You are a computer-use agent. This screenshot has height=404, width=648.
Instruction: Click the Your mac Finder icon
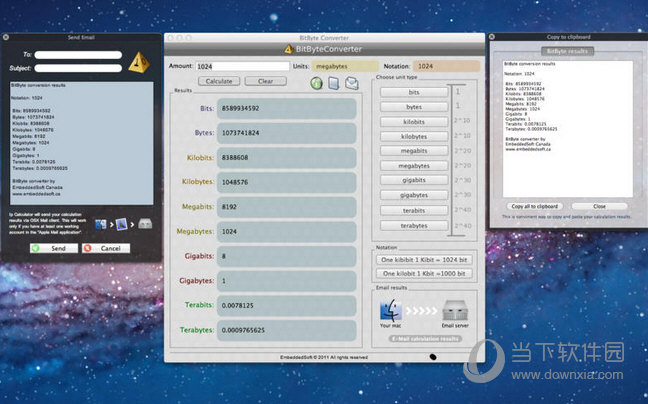coord(390,311)
